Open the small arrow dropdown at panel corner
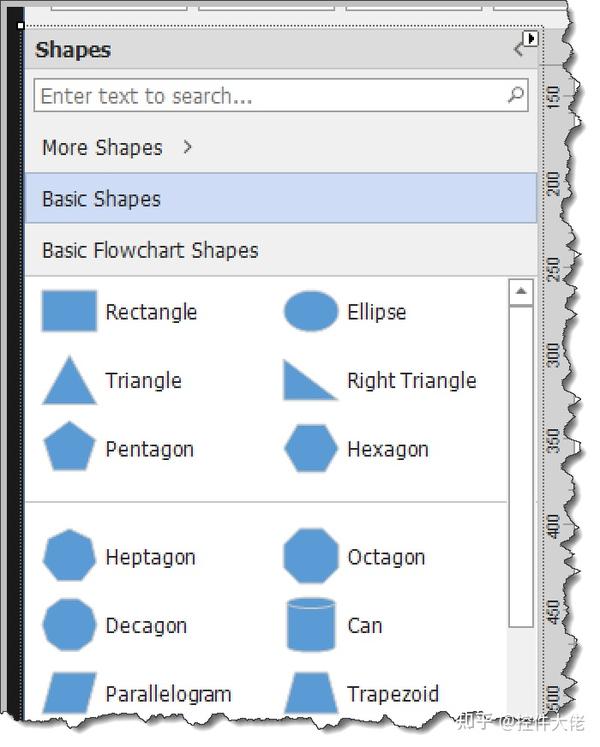Screen dimensions: 600x747 (531, 38)
